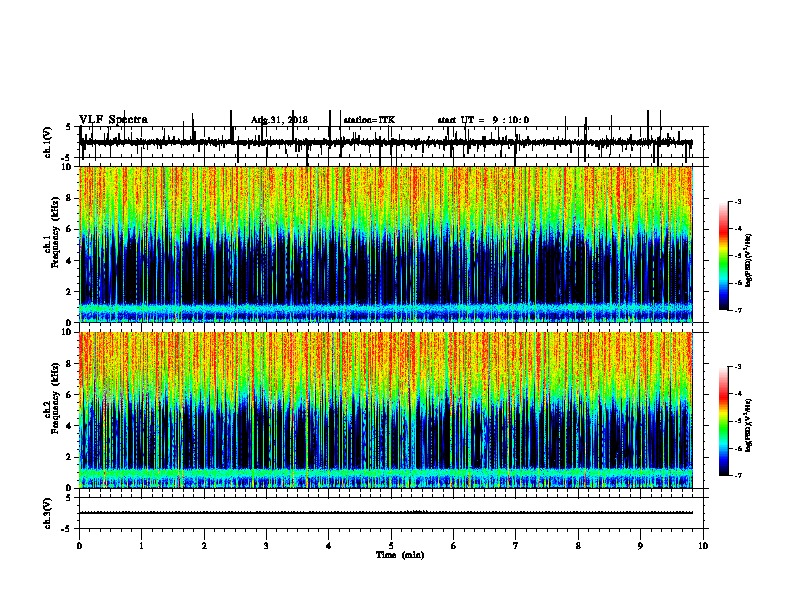Viewport: 792px width, 612px height.
Task: Select the ch.2 frequency tick "4"
Action: [x=70, y=426]
